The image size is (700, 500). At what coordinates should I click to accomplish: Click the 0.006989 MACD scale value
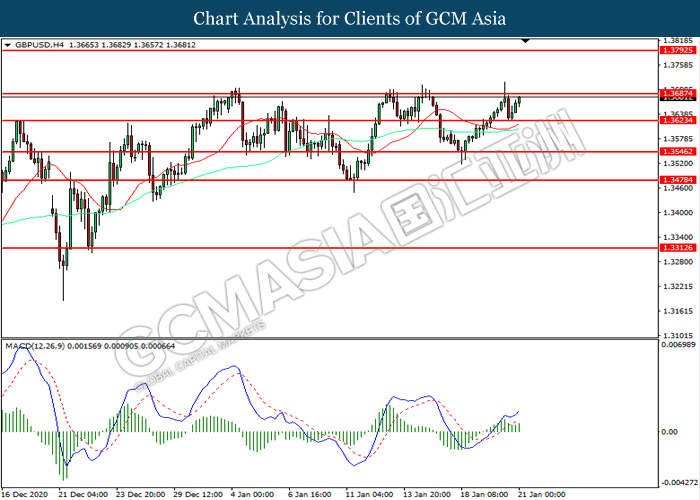pos(679,345)
